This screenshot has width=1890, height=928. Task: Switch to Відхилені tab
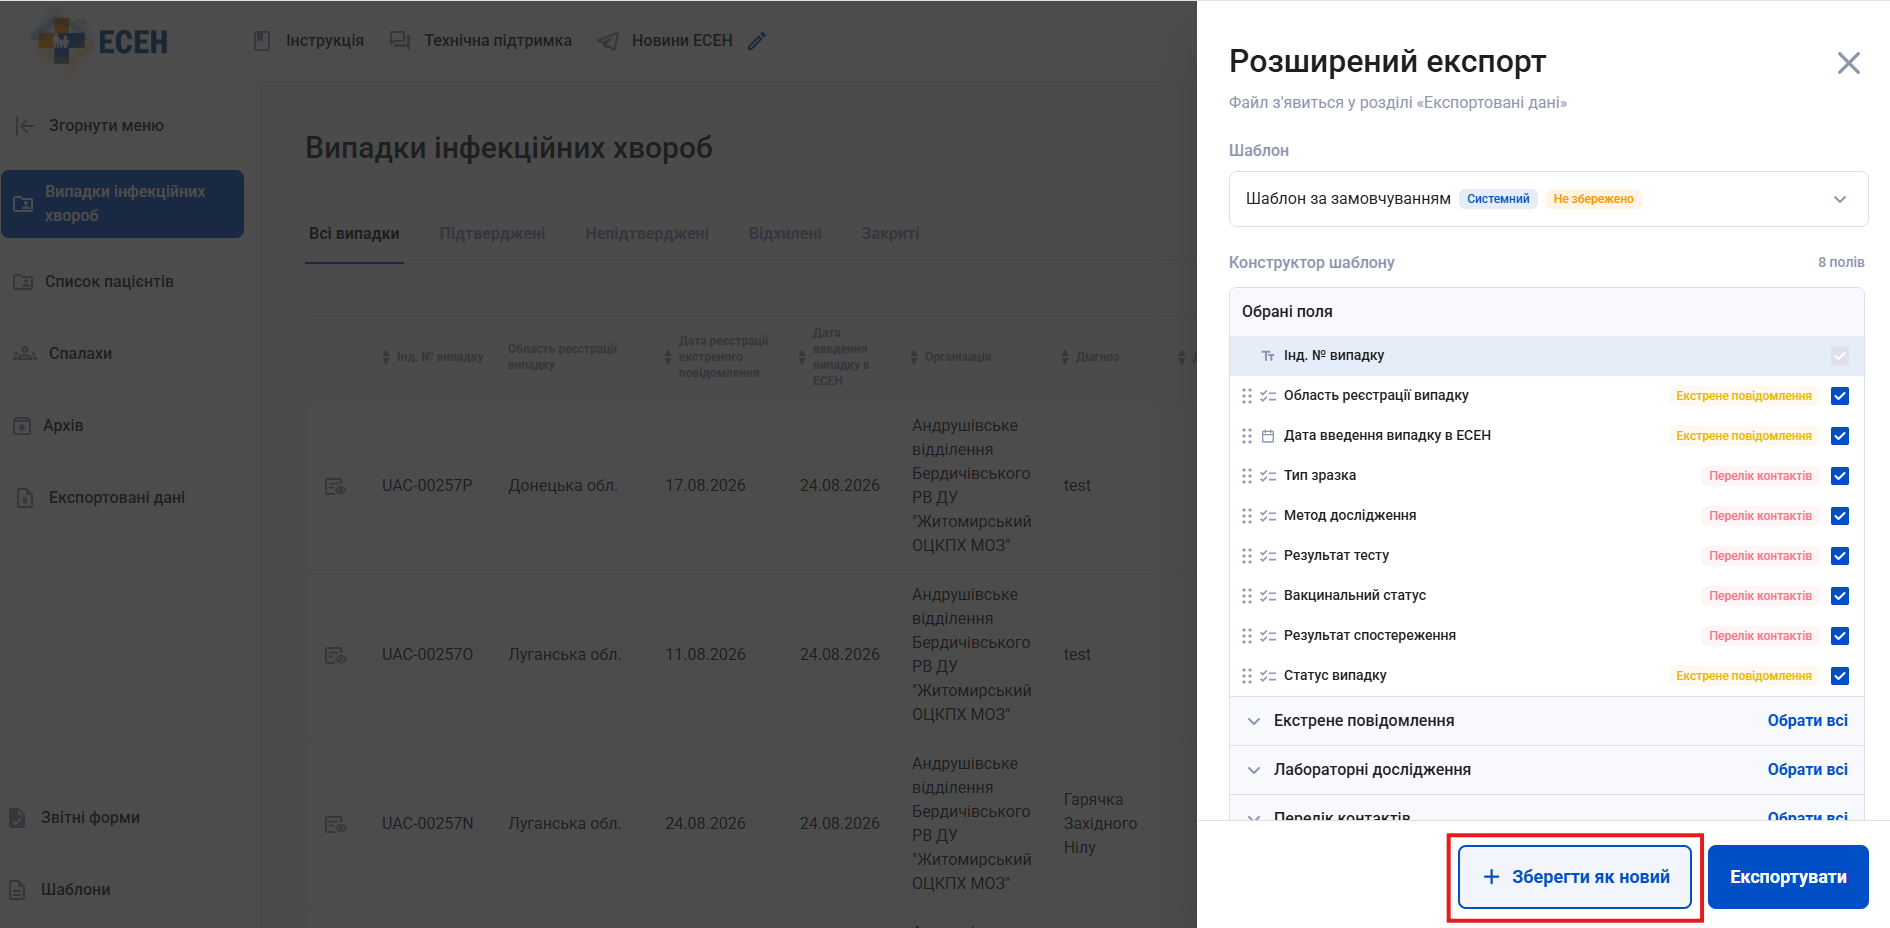pyautogui.click(x=785, y=234)
